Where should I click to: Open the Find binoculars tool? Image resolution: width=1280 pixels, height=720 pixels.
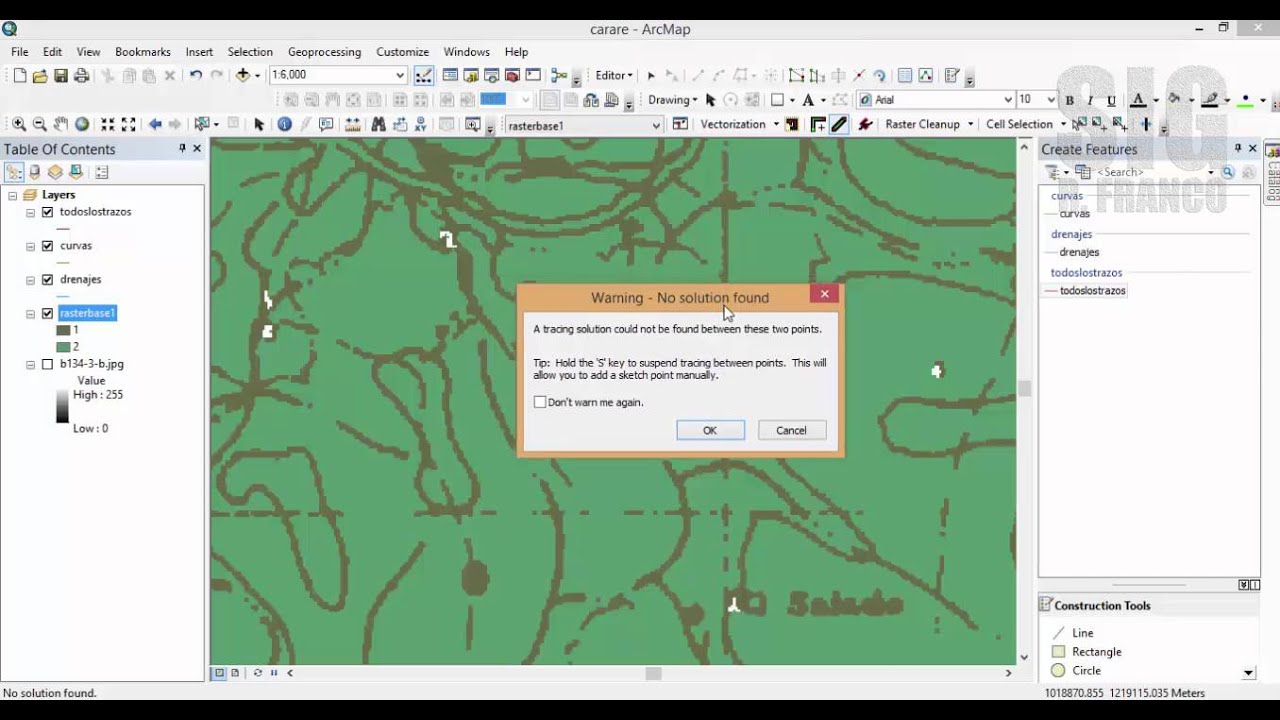click(378, 124)
